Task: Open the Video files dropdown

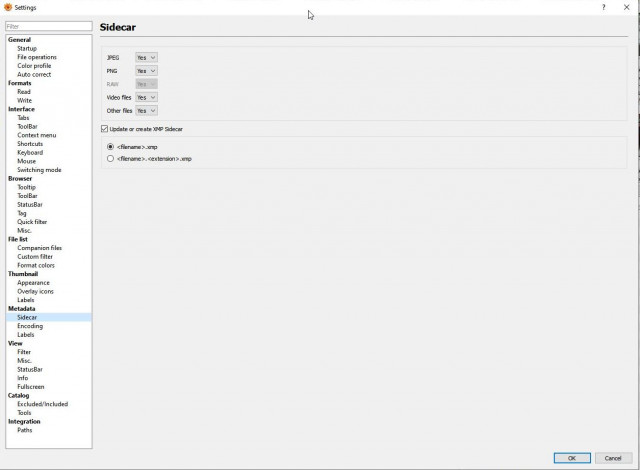Action: (x=146, y=98)
